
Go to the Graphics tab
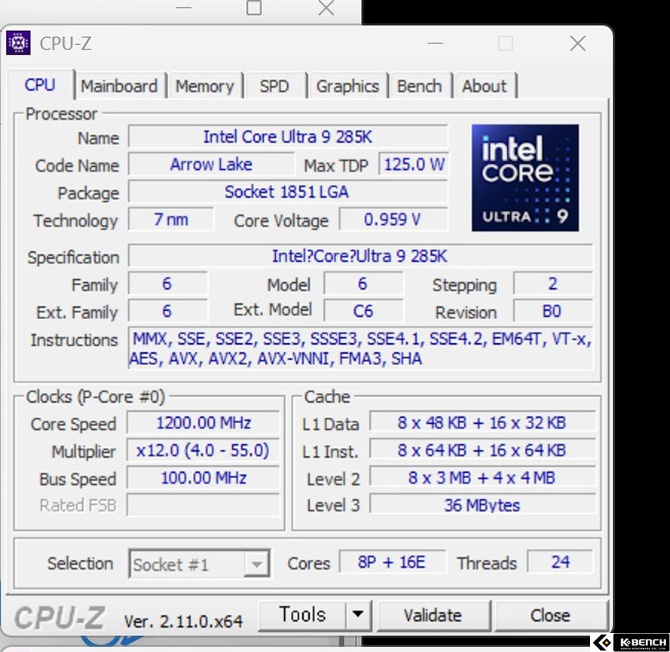pyautogui.click(x=347, y=86)
